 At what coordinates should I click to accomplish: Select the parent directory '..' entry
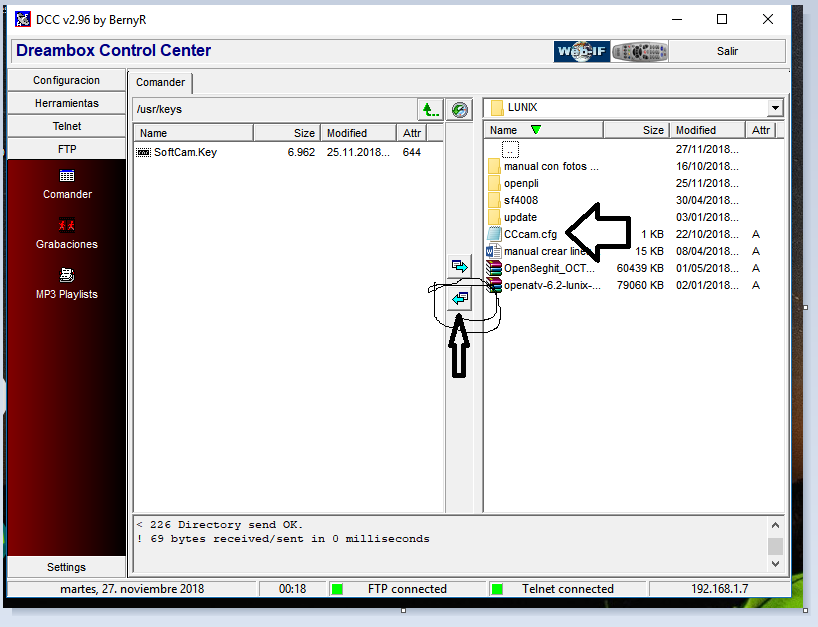(510, 150)
